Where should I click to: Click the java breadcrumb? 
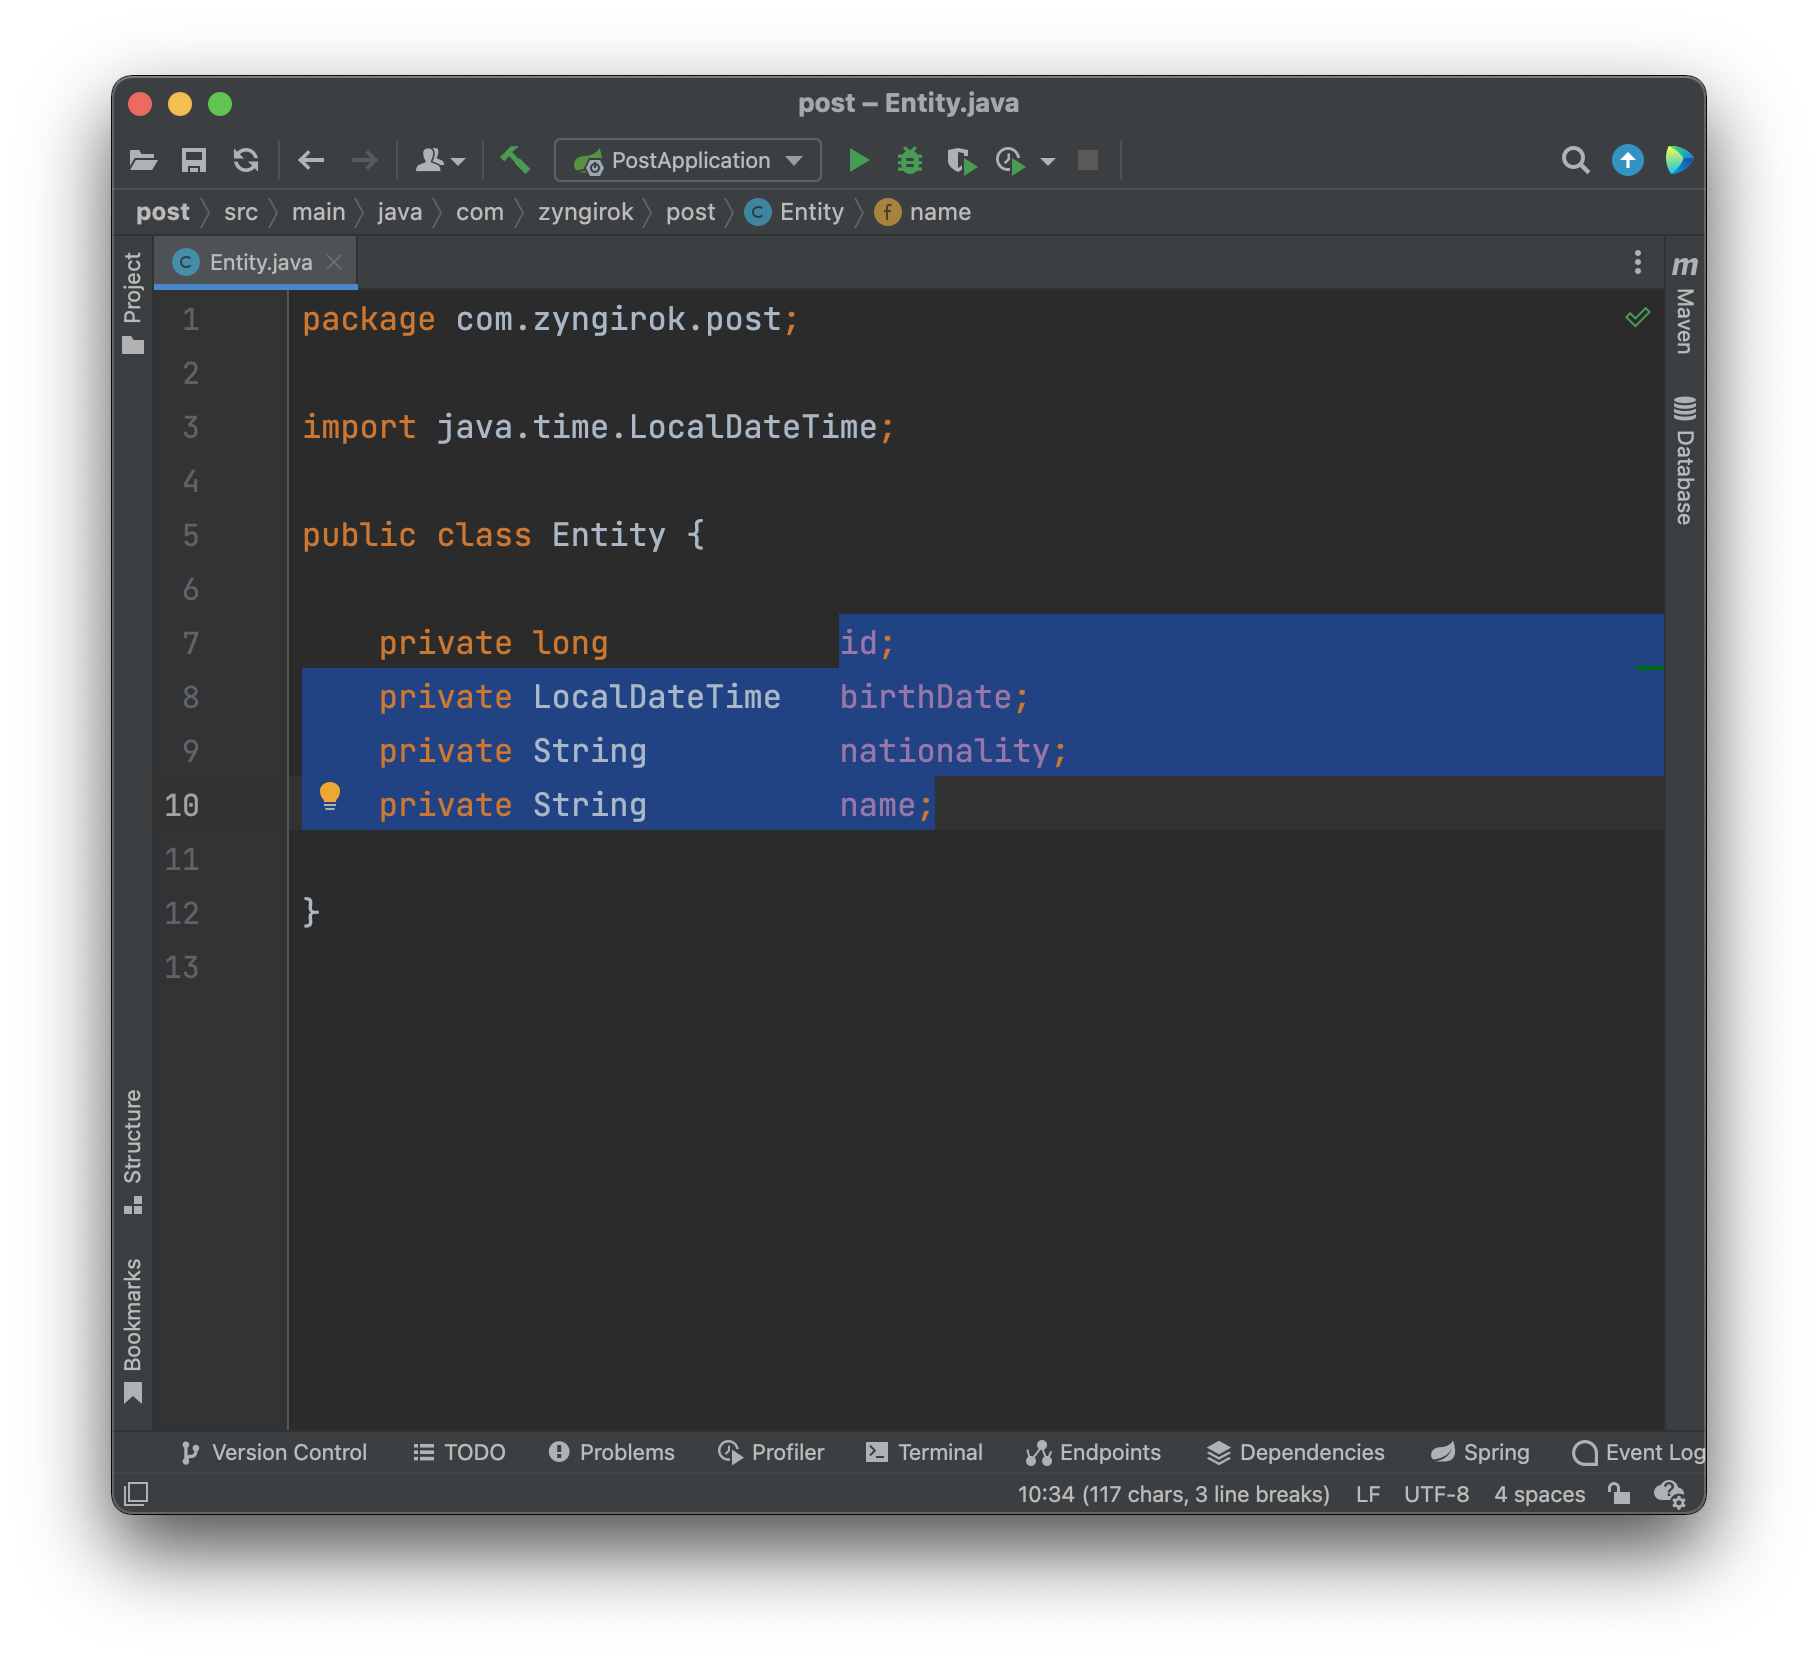click(x=400, y=212)
